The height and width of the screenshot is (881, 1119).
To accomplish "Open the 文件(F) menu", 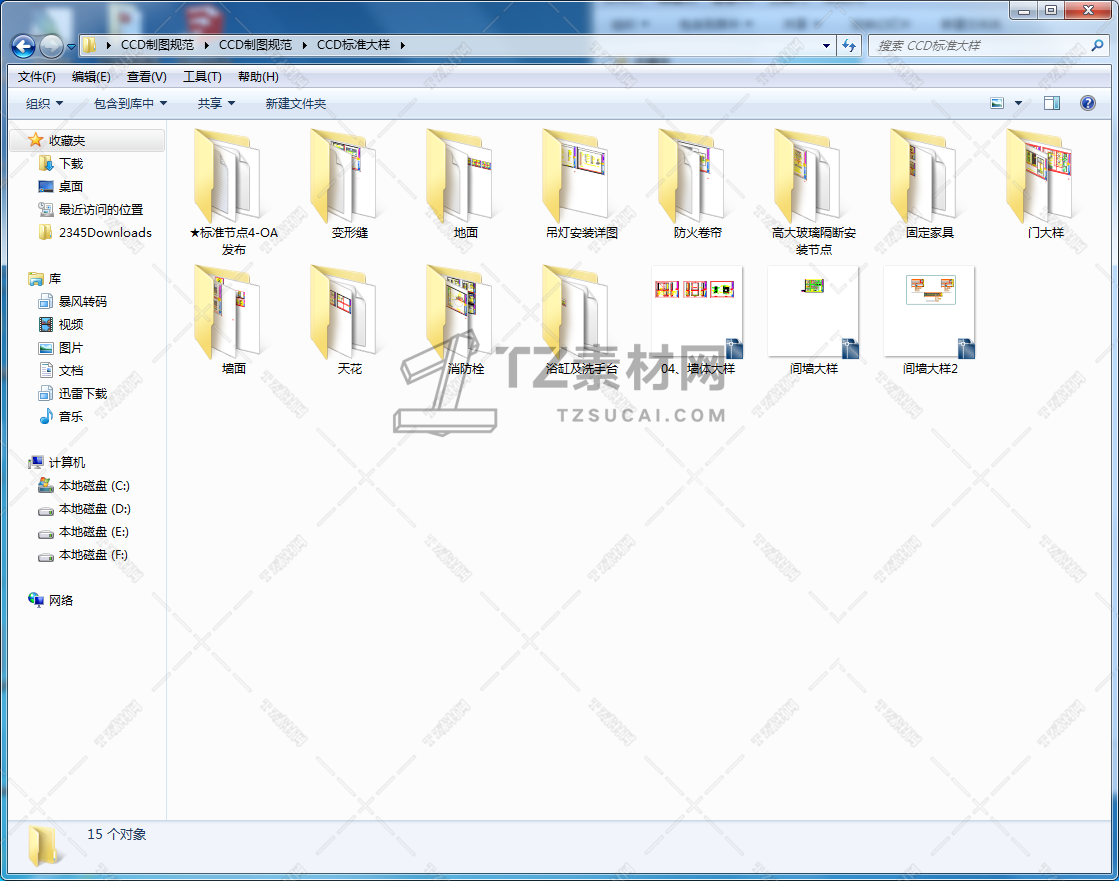I will coord(36,76).
